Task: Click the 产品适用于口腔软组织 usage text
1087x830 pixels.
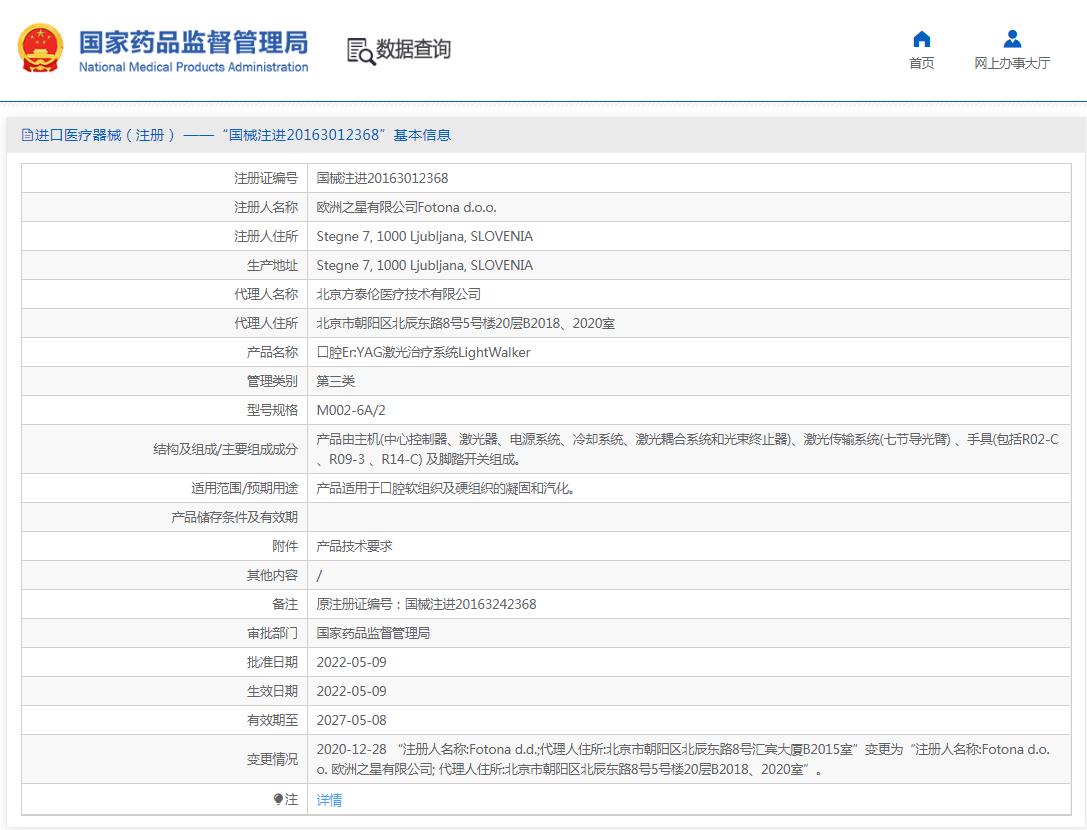Action: (446, 488)
